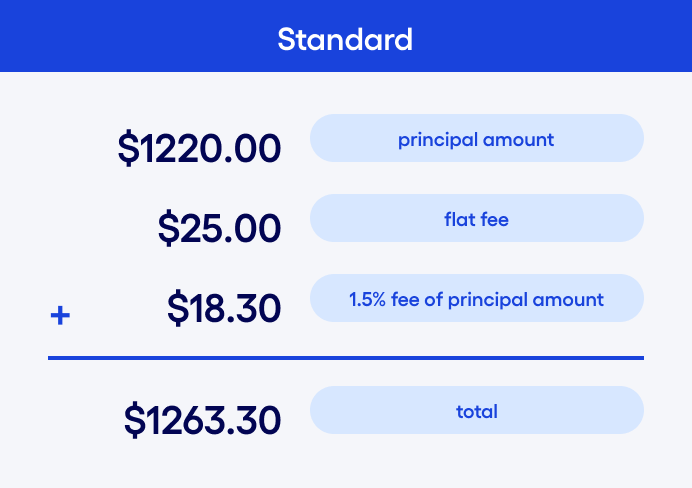The height and width of the screenshot is (488, 692).
Task: Click the dollar sign of $1220.00
Action: [128, 149]
